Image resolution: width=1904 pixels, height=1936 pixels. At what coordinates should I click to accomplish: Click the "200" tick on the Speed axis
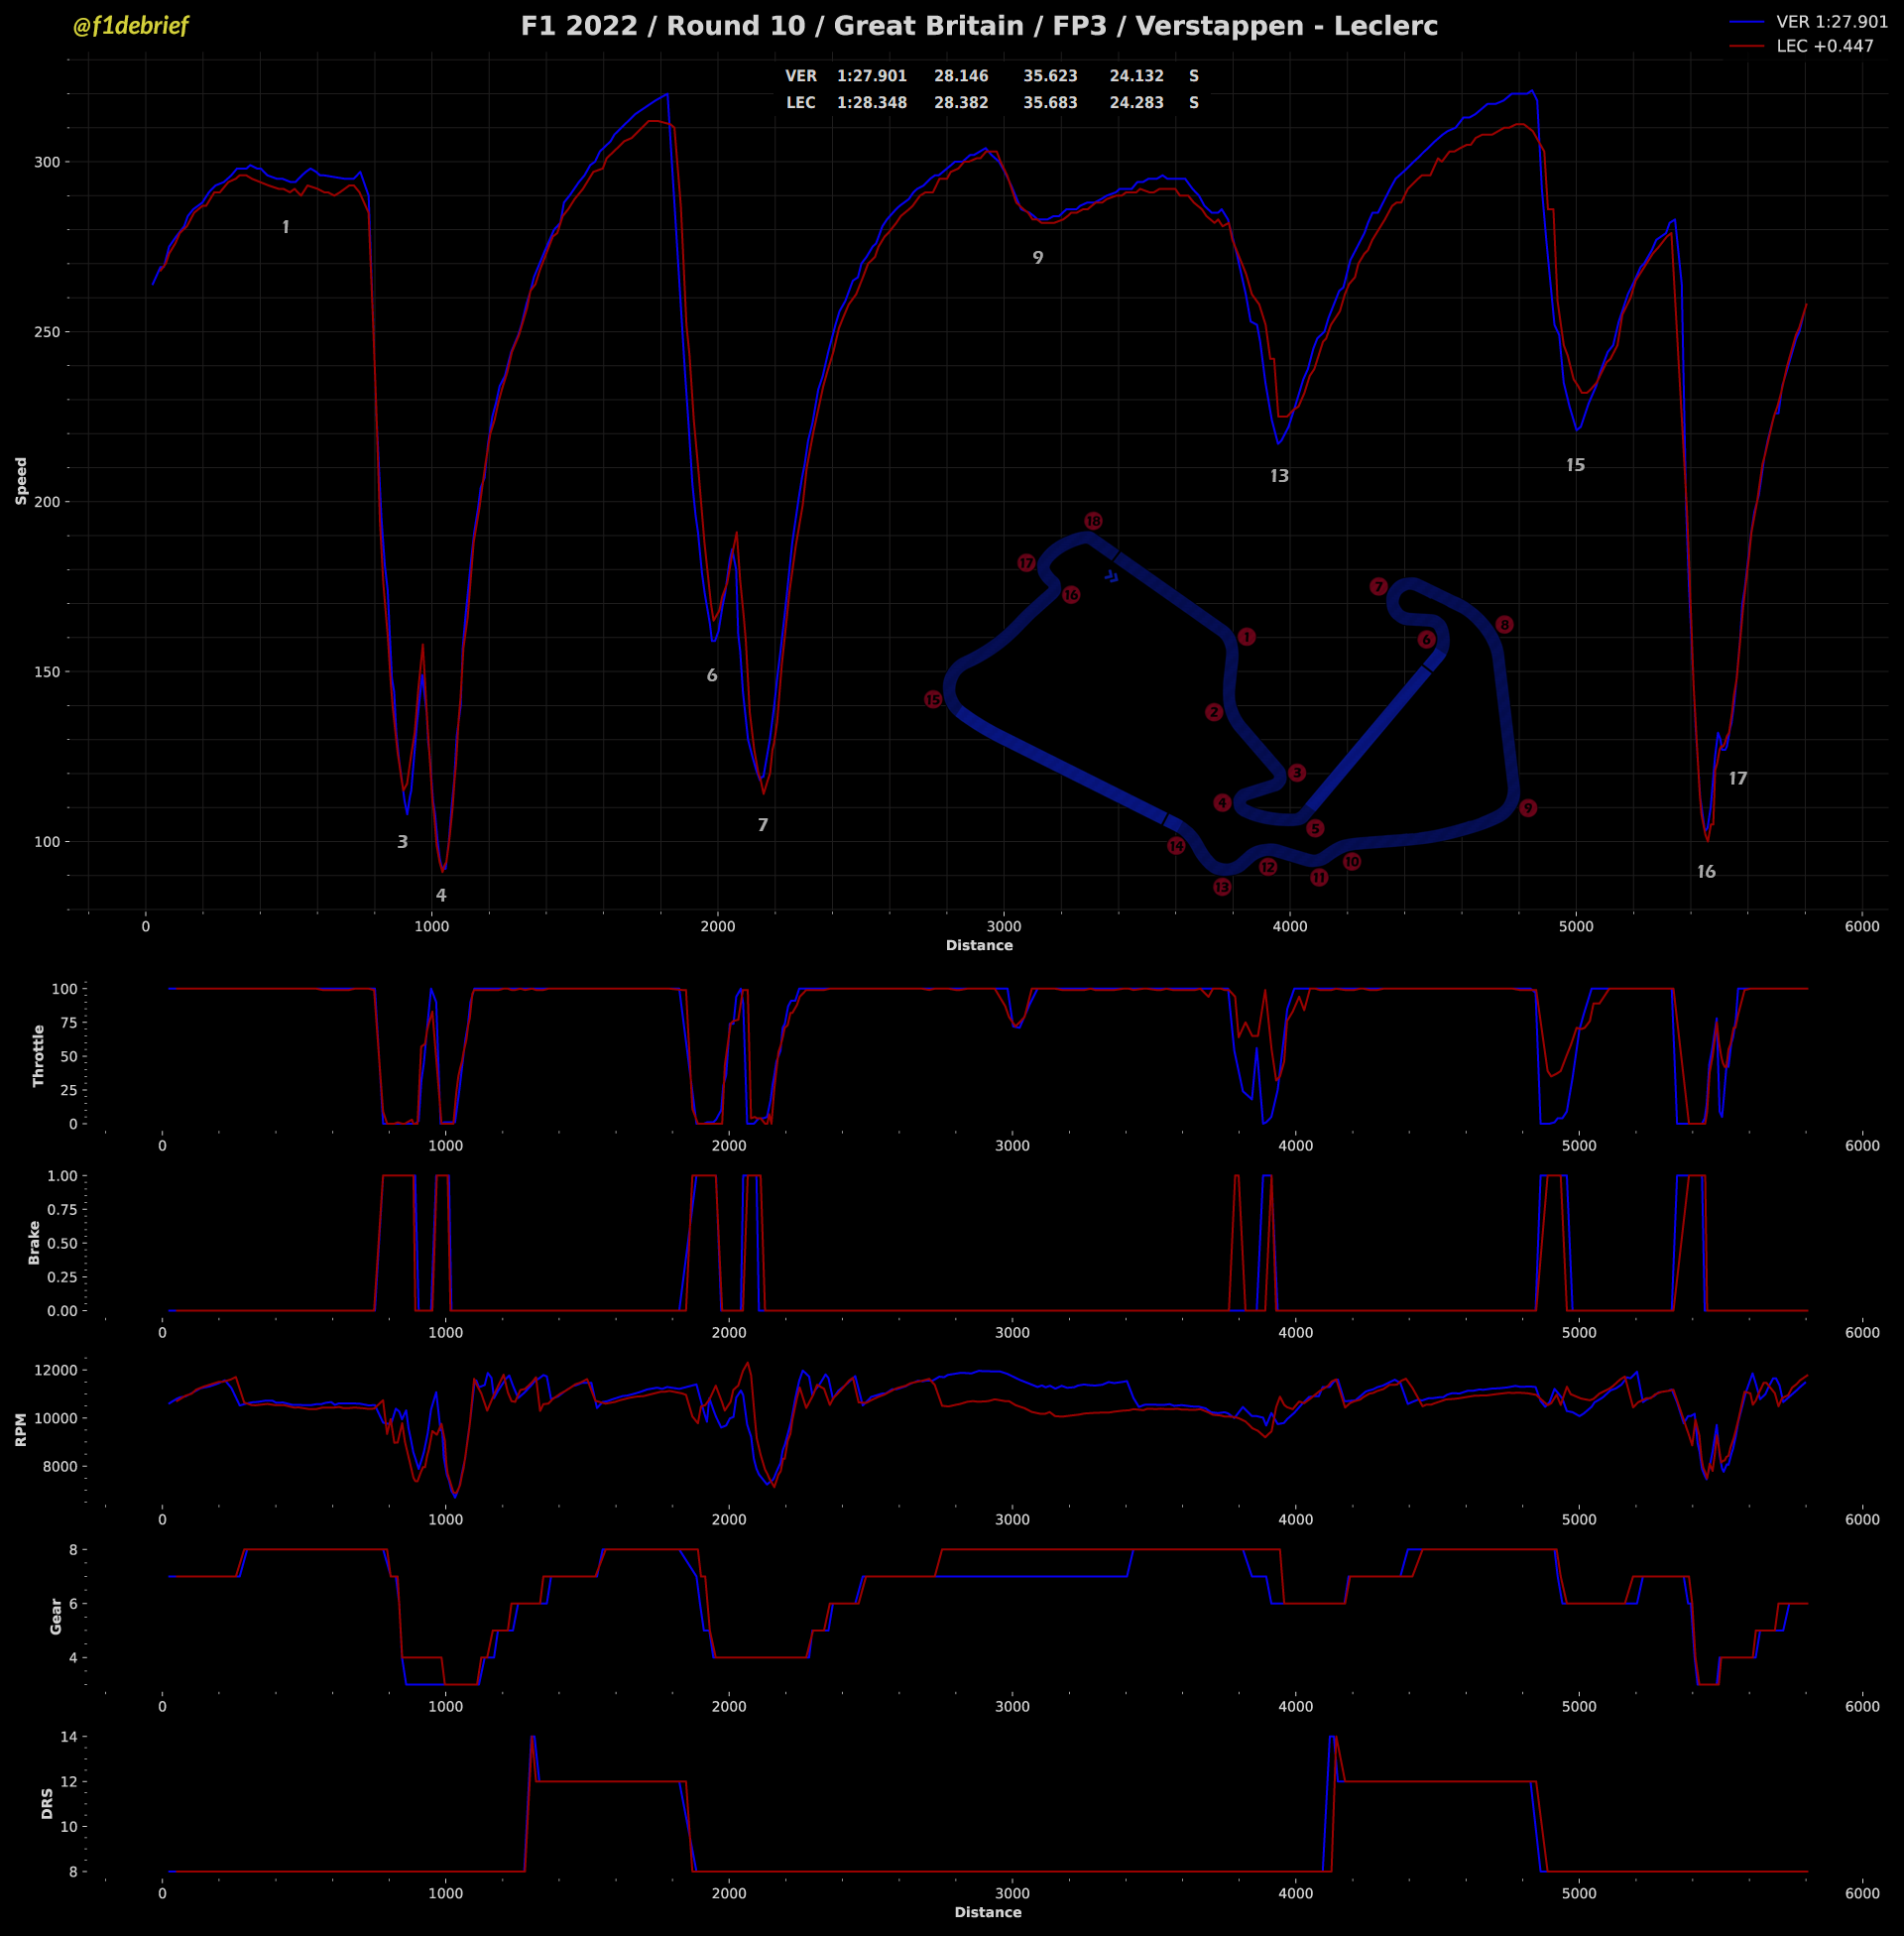pos(47,502)
